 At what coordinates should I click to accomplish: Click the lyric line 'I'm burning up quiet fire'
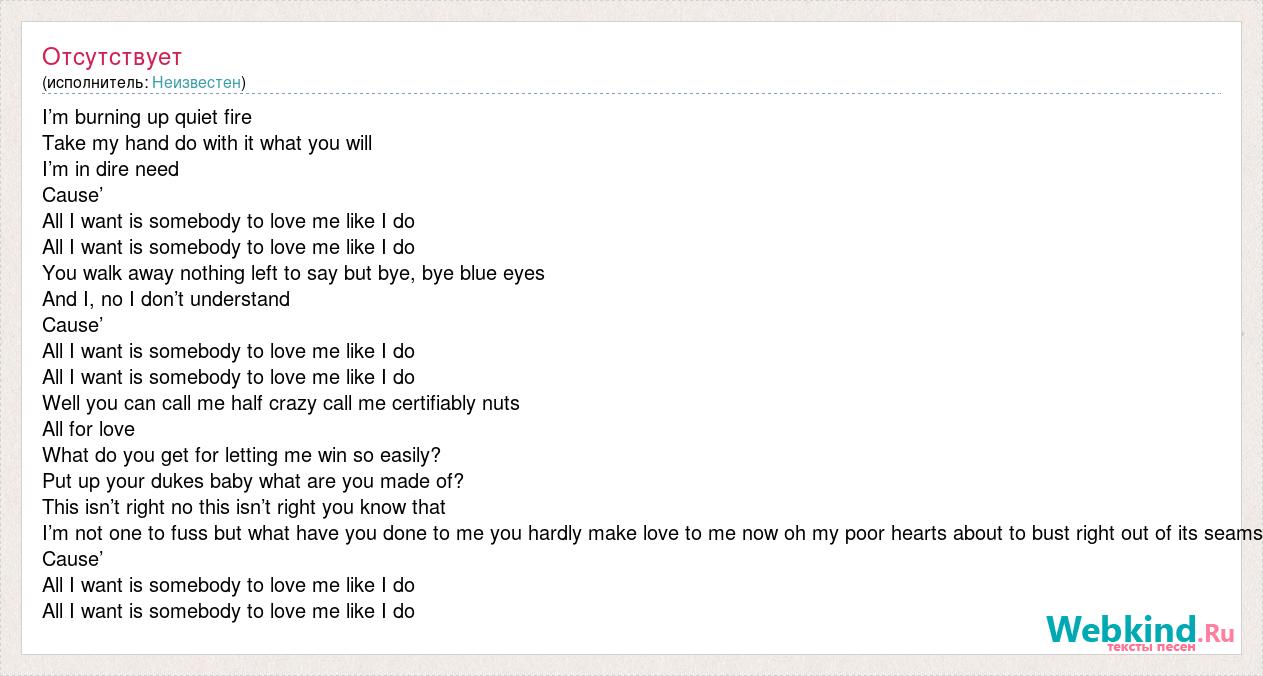click(x=147, y=117)
